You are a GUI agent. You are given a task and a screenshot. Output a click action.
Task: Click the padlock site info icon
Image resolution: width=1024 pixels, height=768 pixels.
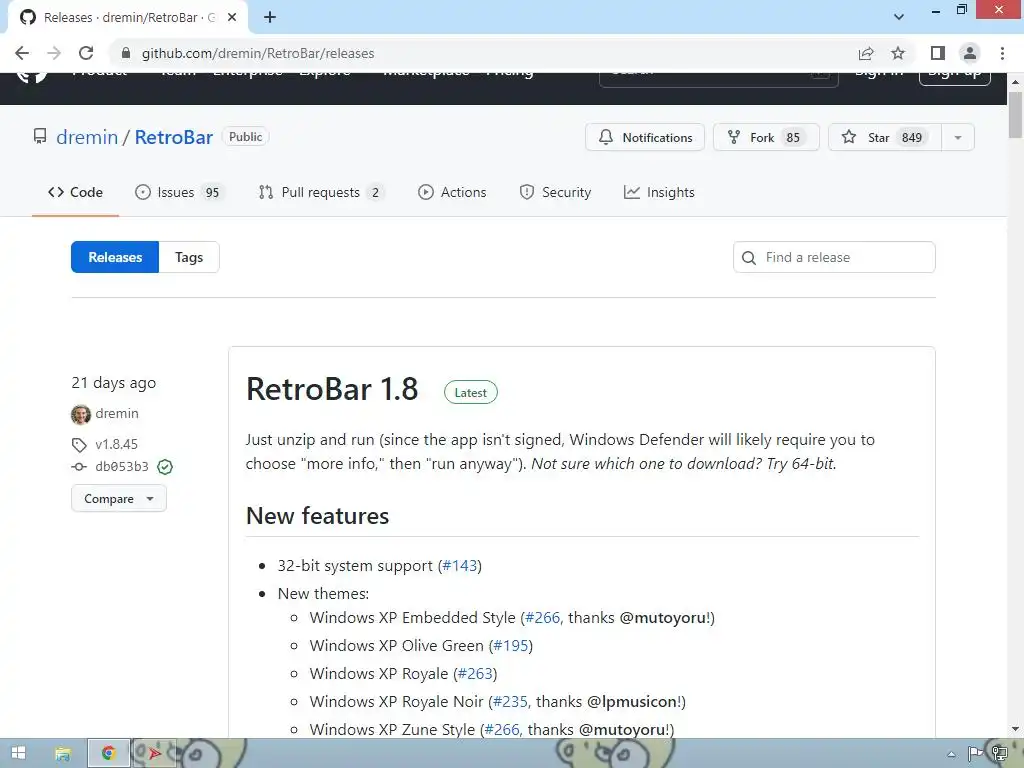126,53
